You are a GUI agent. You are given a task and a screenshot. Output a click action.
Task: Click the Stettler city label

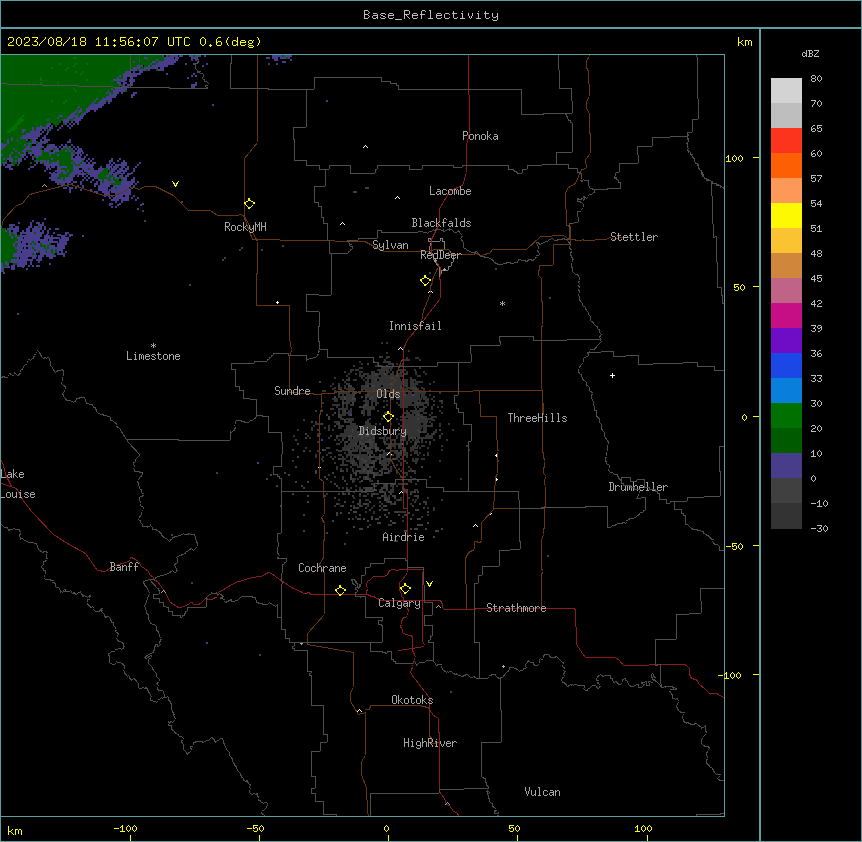tap(634, 237)
